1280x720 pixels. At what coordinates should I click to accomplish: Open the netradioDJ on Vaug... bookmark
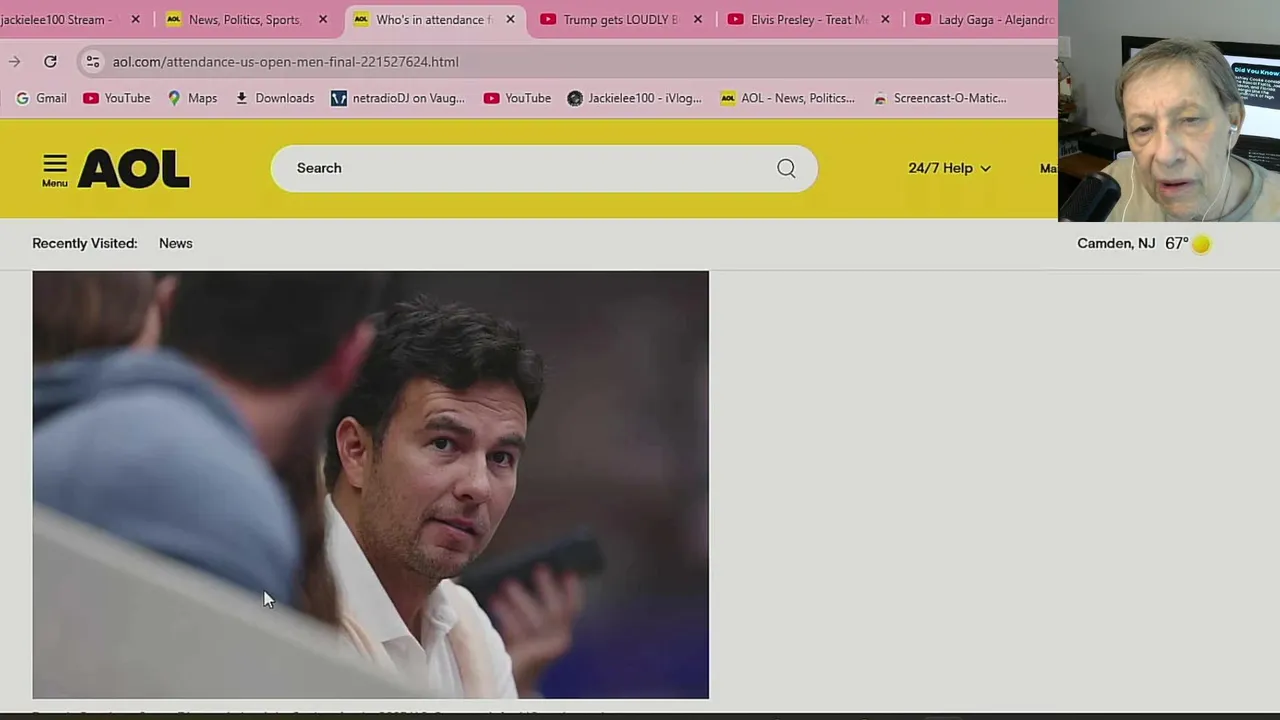pos(398,98)
